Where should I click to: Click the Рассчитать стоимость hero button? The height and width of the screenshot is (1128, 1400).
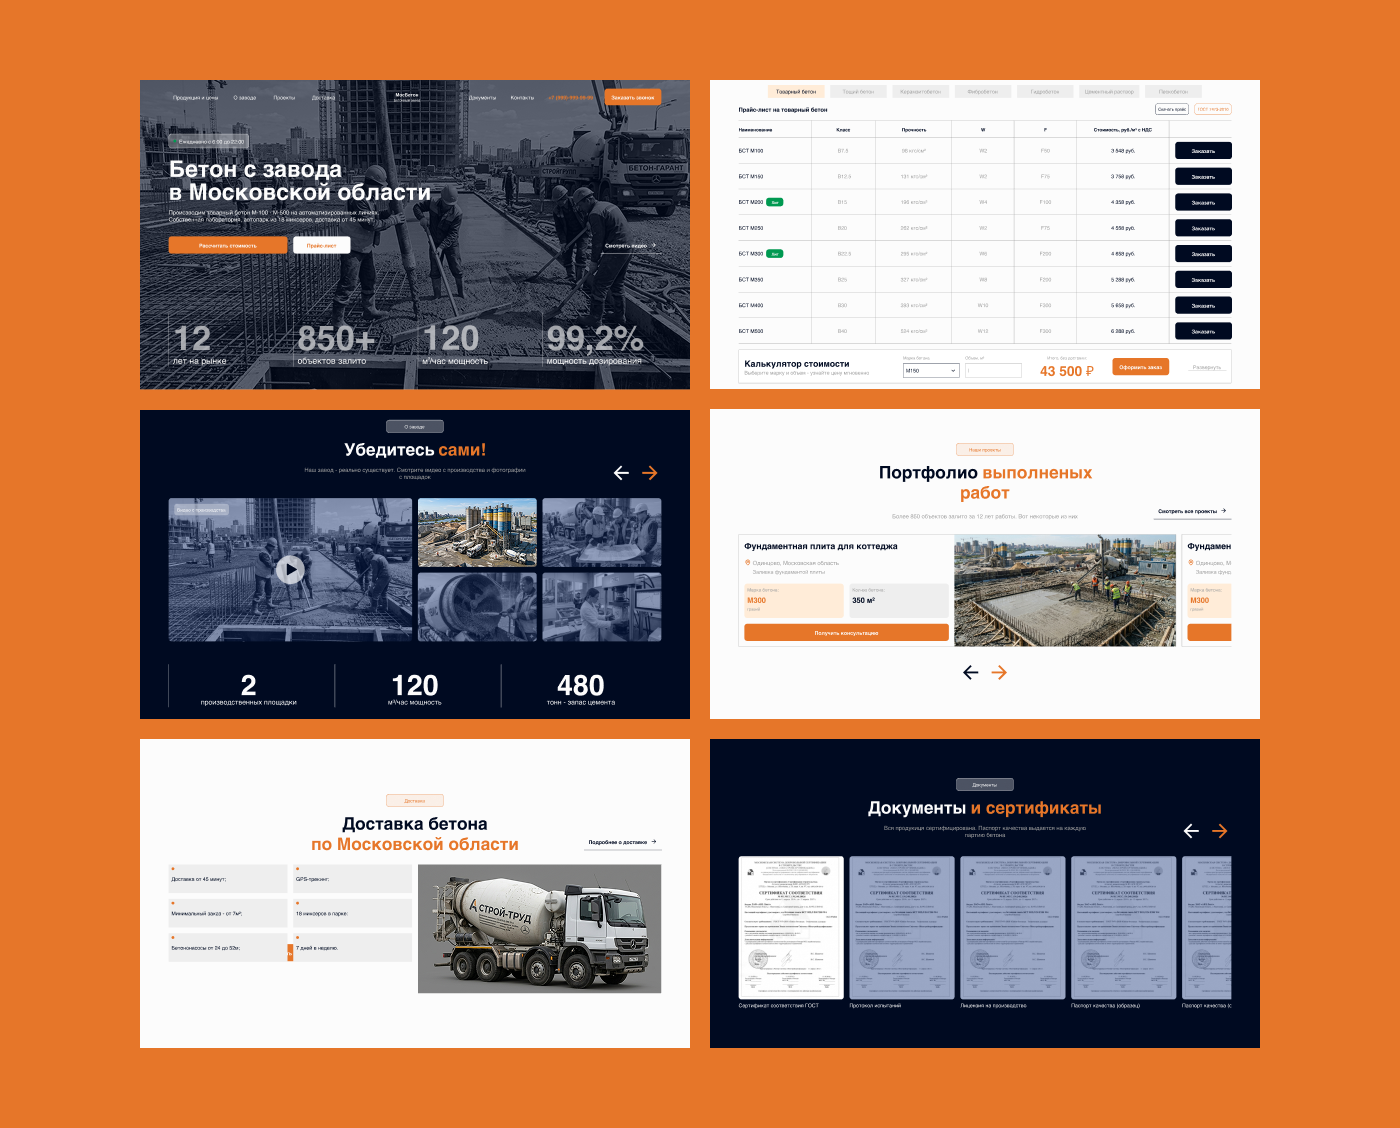(228, 245)
